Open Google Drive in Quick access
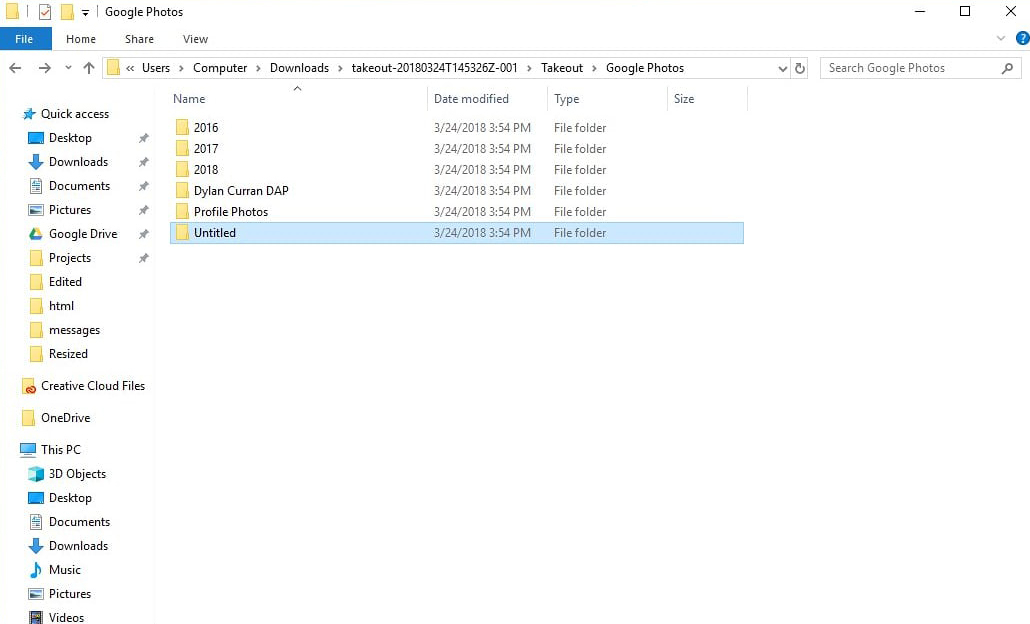This screenshot has height=624, width=1030. [x=83, y=234]
